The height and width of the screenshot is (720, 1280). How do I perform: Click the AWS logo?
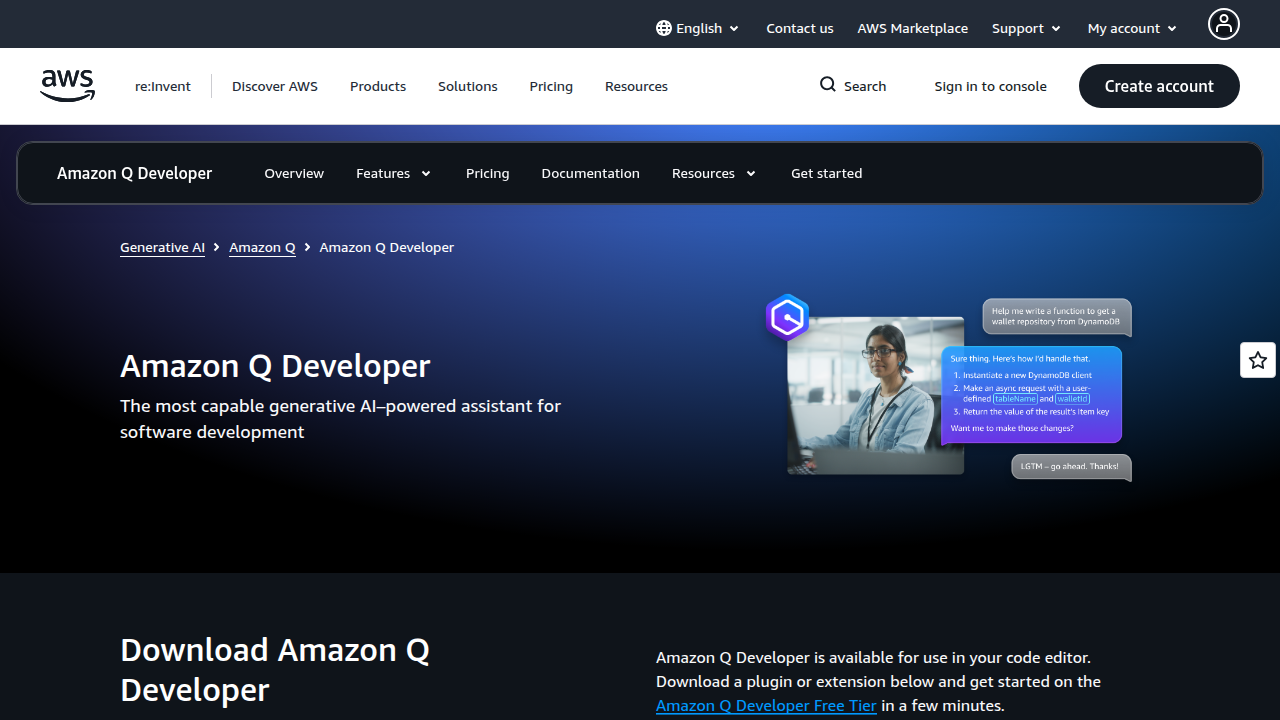pos(68,86)
